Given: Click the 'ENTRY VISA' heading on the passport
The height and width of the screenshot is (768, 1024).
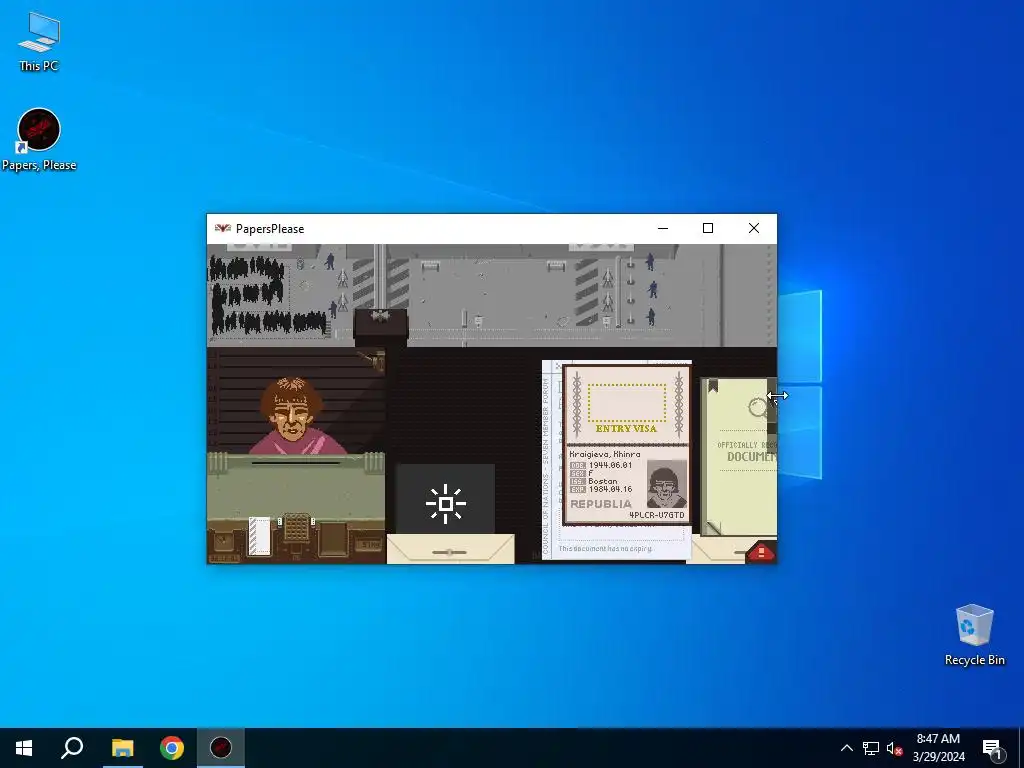Looking at the screenshot, I should pos(626,428).
